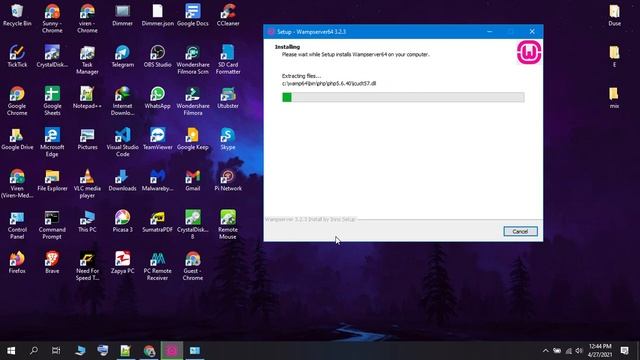Open taskbar search
Screen dimensions: 640x360
click(34, 351)
